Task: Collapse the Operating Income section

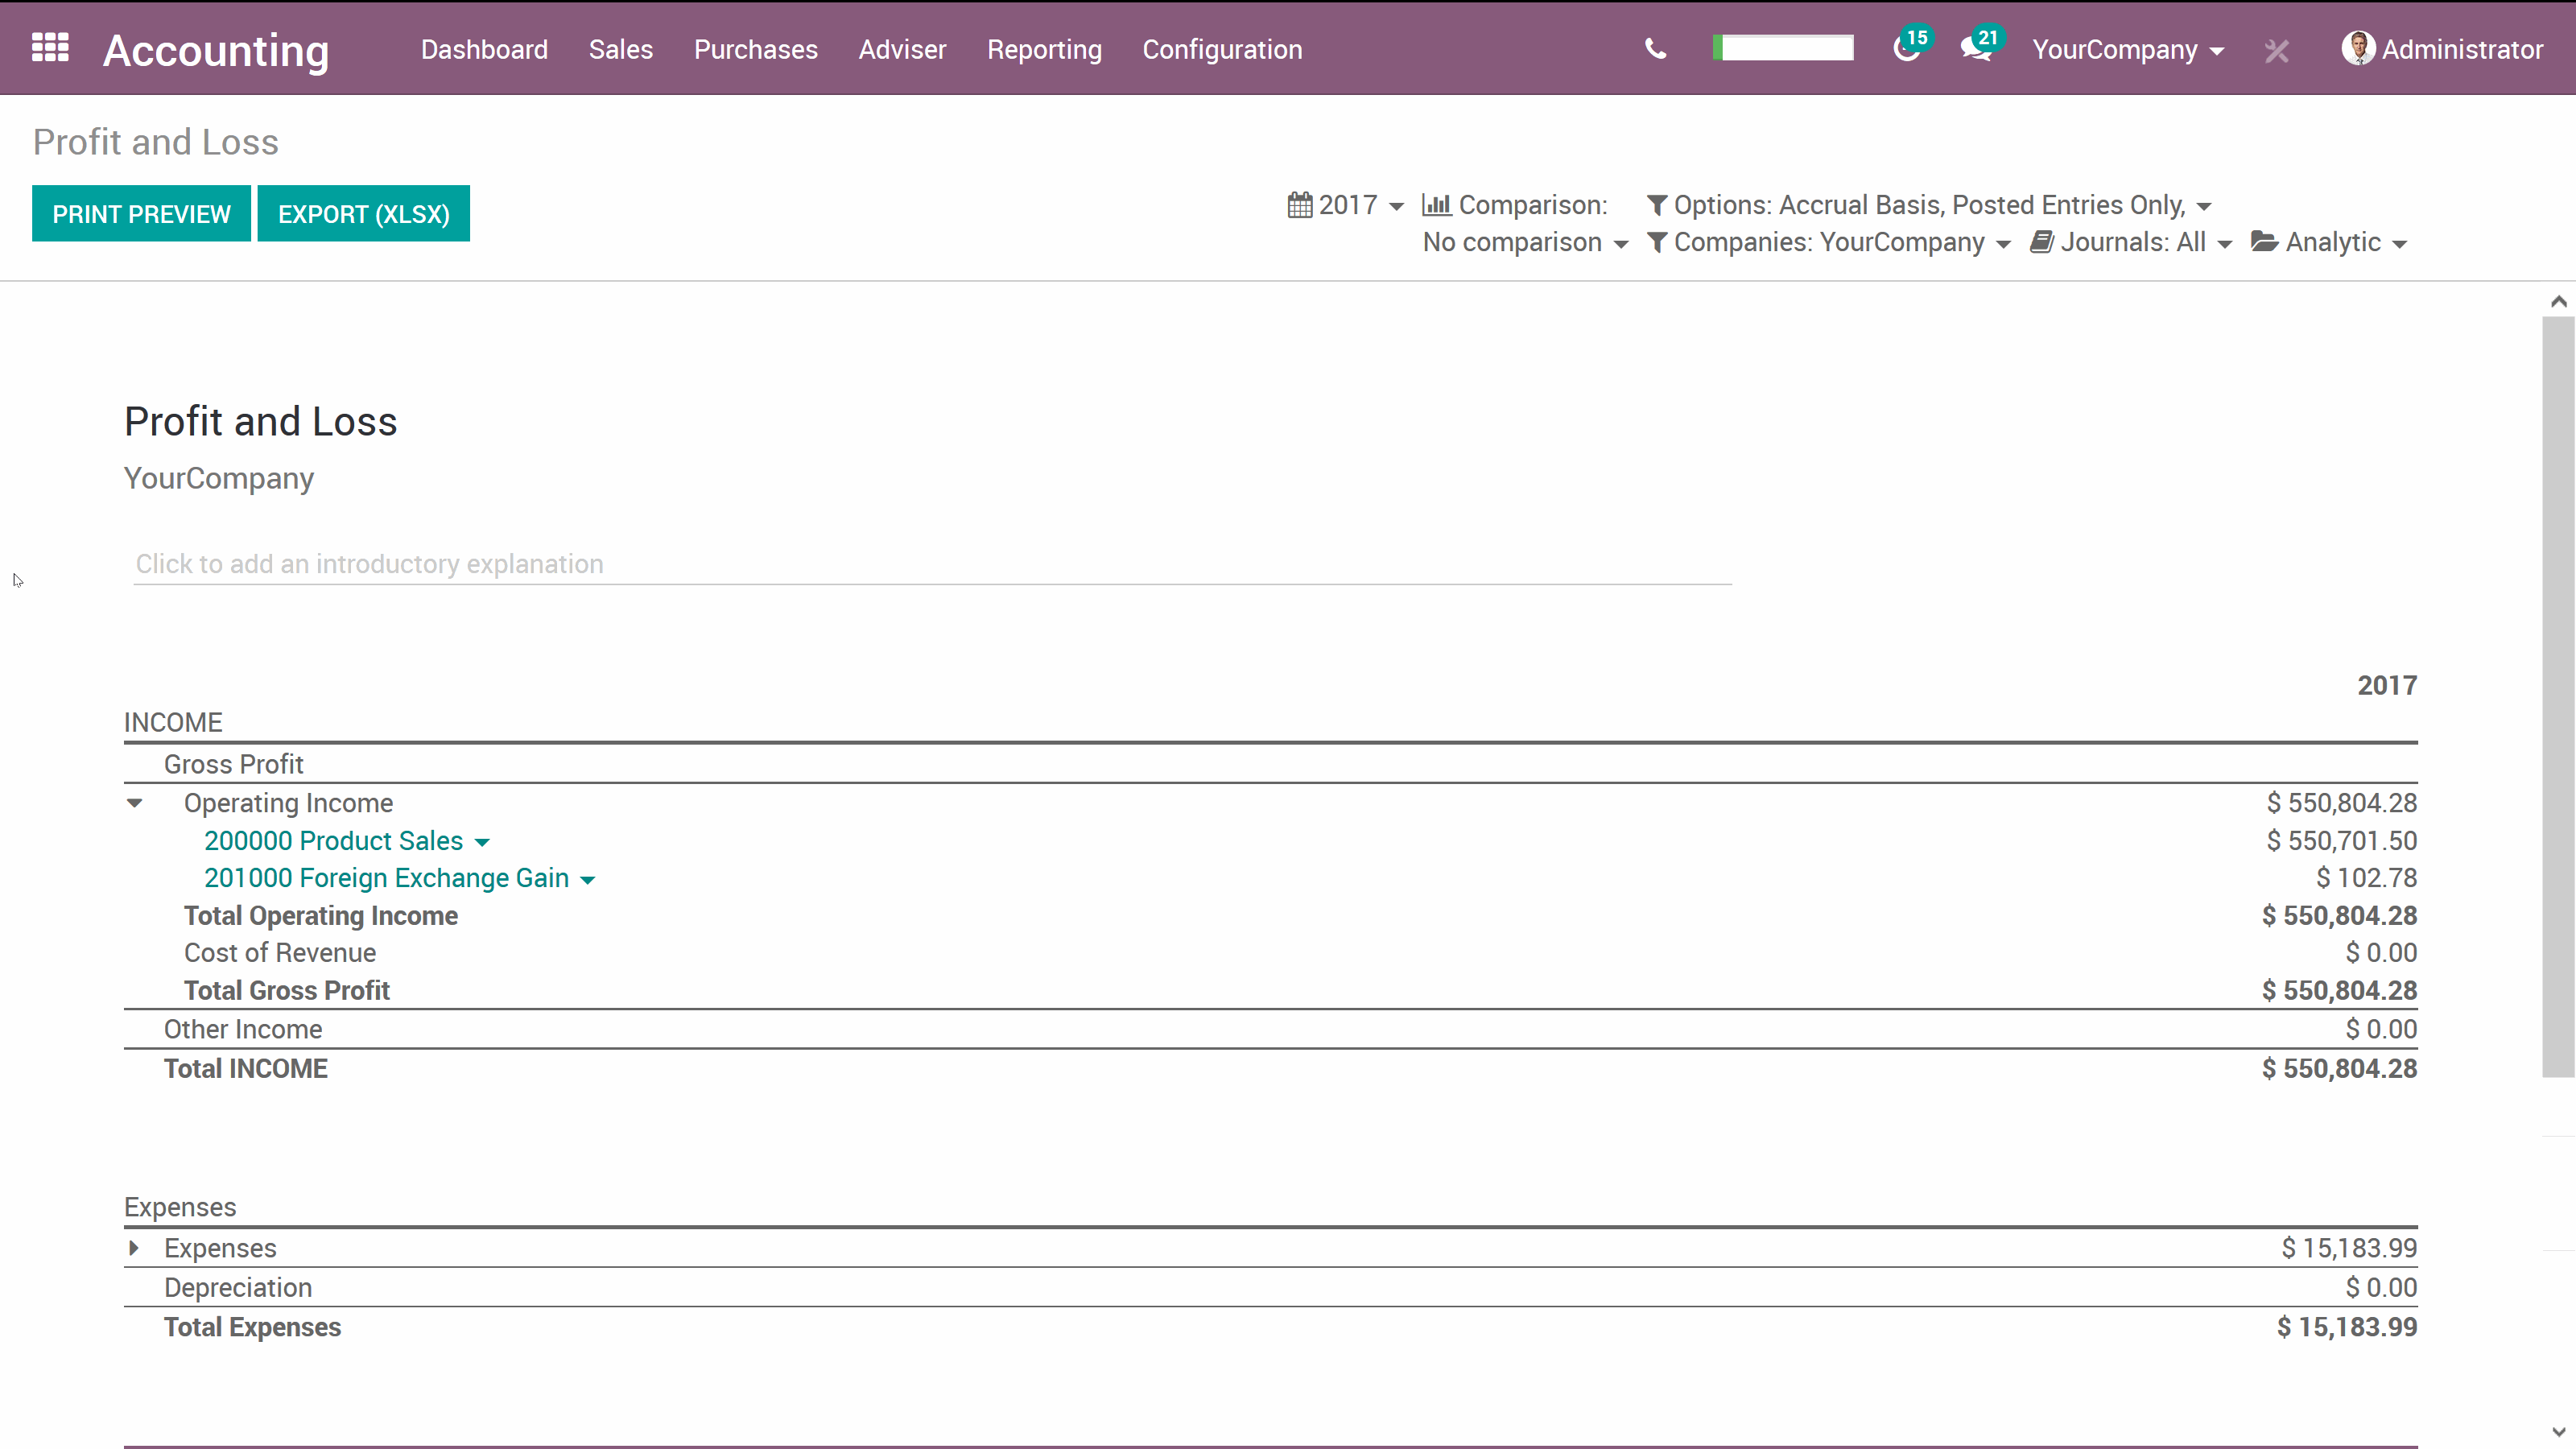Action: (x=134, y=803)
